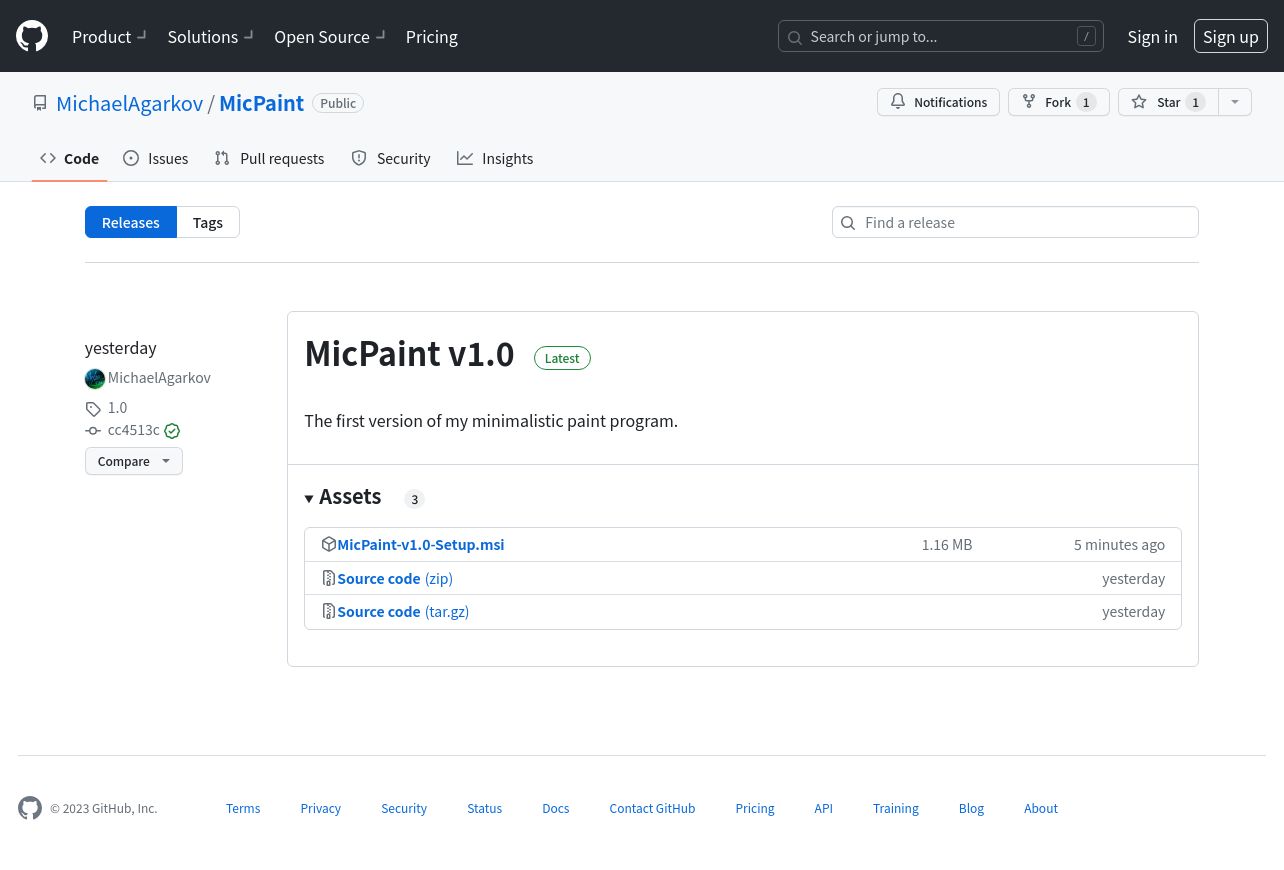
Task: Open the API footer link
Action: 823,808
